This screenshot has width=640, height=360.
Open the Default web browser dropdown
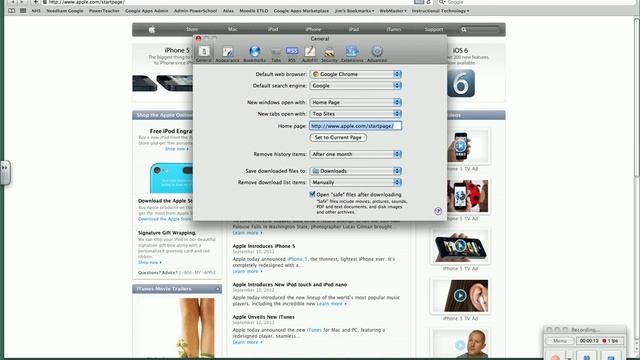point(356,74)
